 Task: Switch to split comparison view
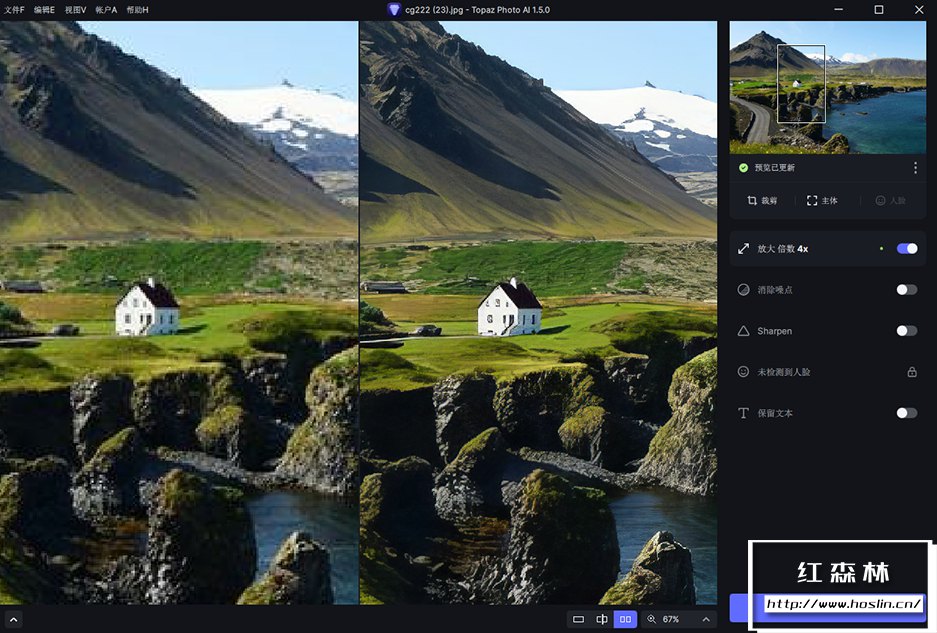pos(602,619)
